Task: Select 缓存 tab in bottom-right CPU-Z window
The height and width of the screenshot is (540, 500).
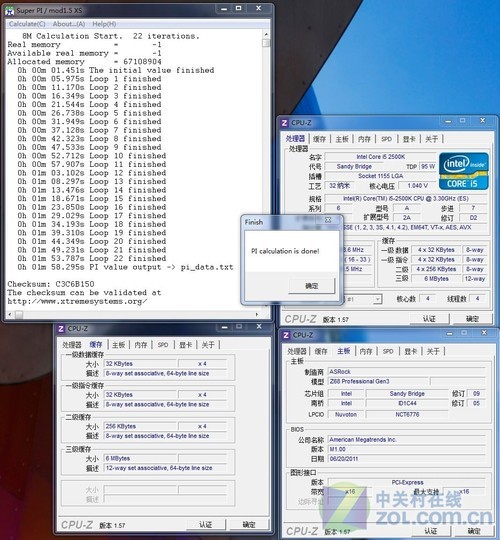Action: [x=321, y=351]
